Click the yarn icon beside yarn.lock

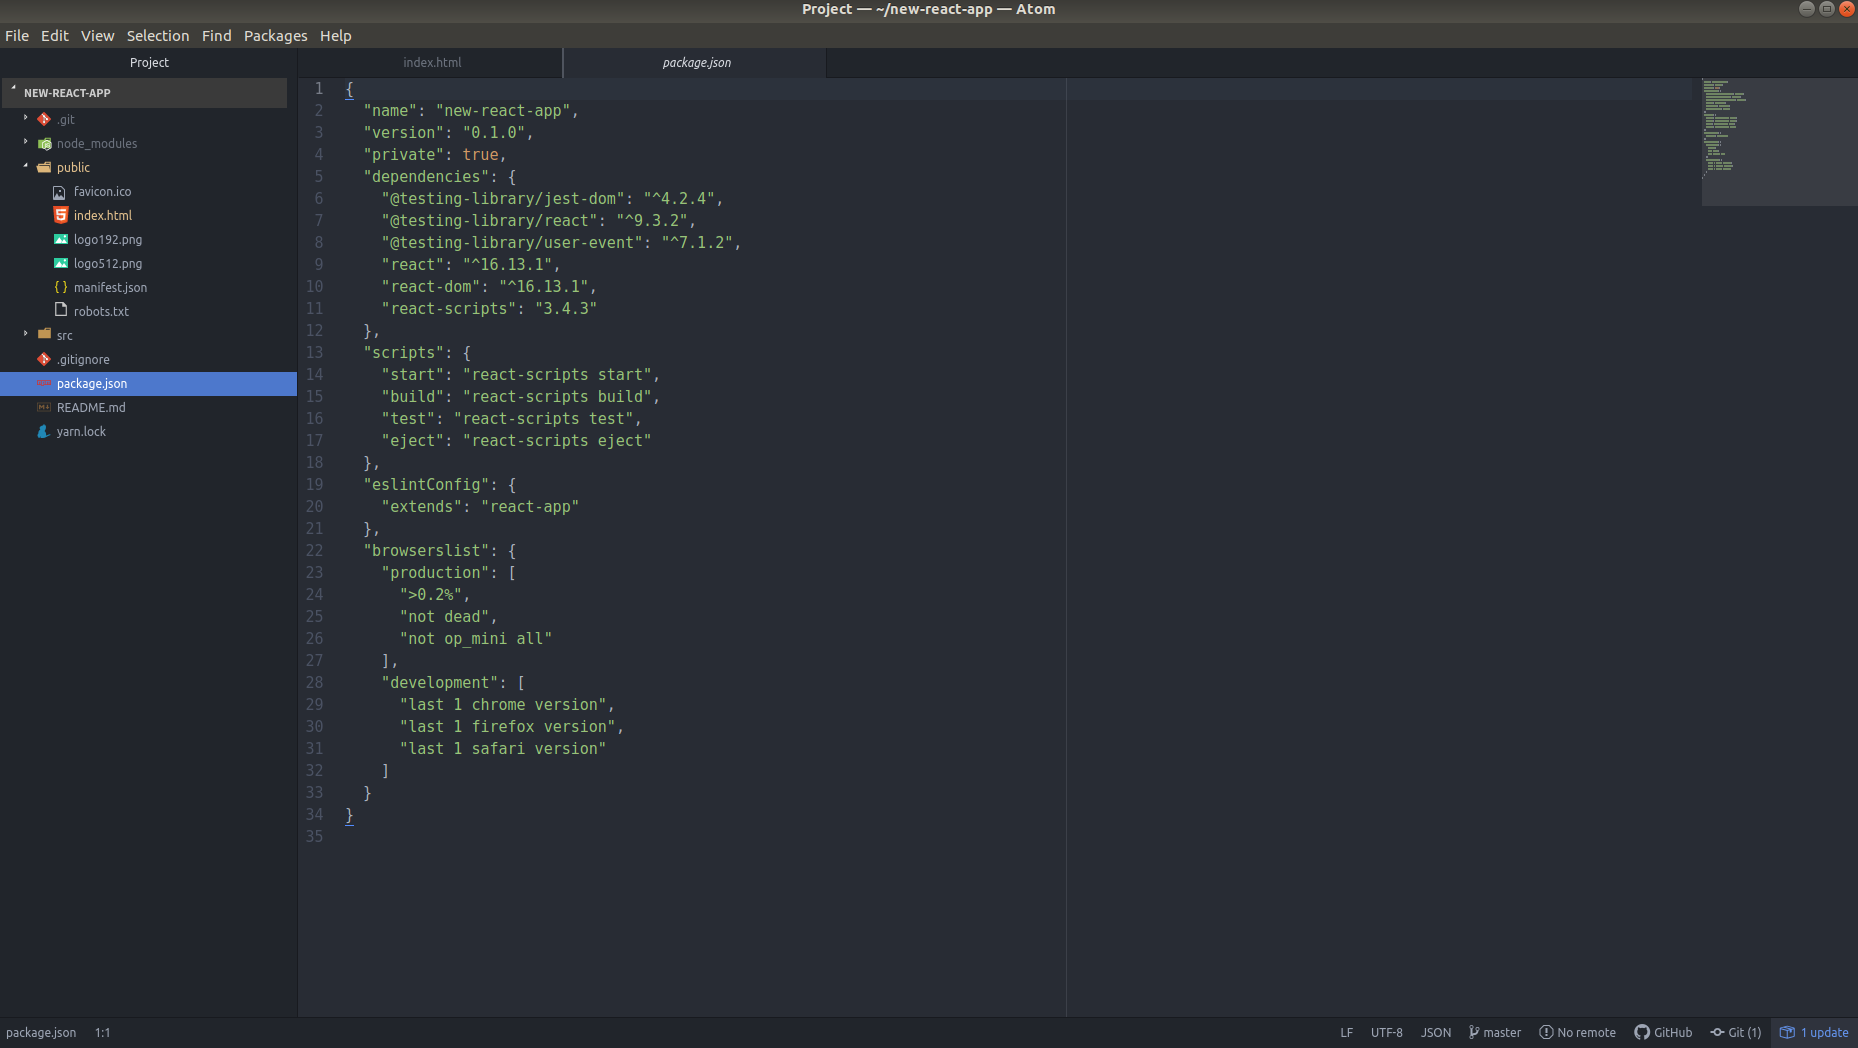44,431
